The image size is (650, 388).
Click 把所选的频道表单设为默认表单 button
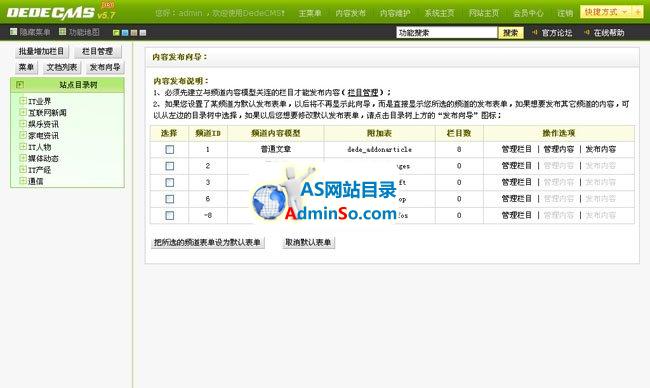click(x=207, y=242)
